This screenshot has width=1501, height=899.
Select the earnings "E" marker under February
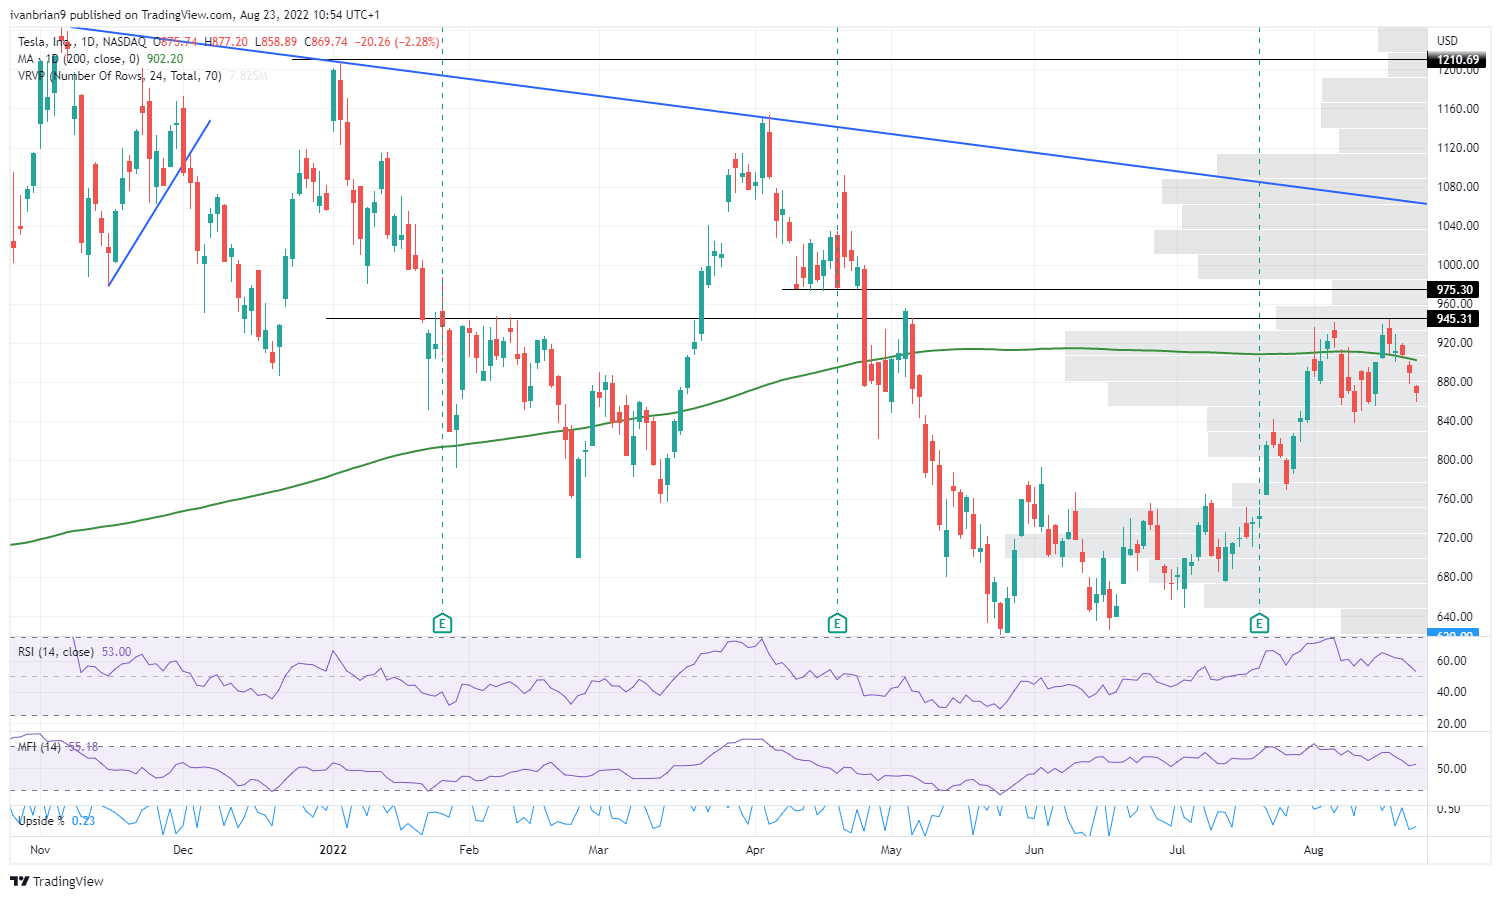click(x=442, y=623)
